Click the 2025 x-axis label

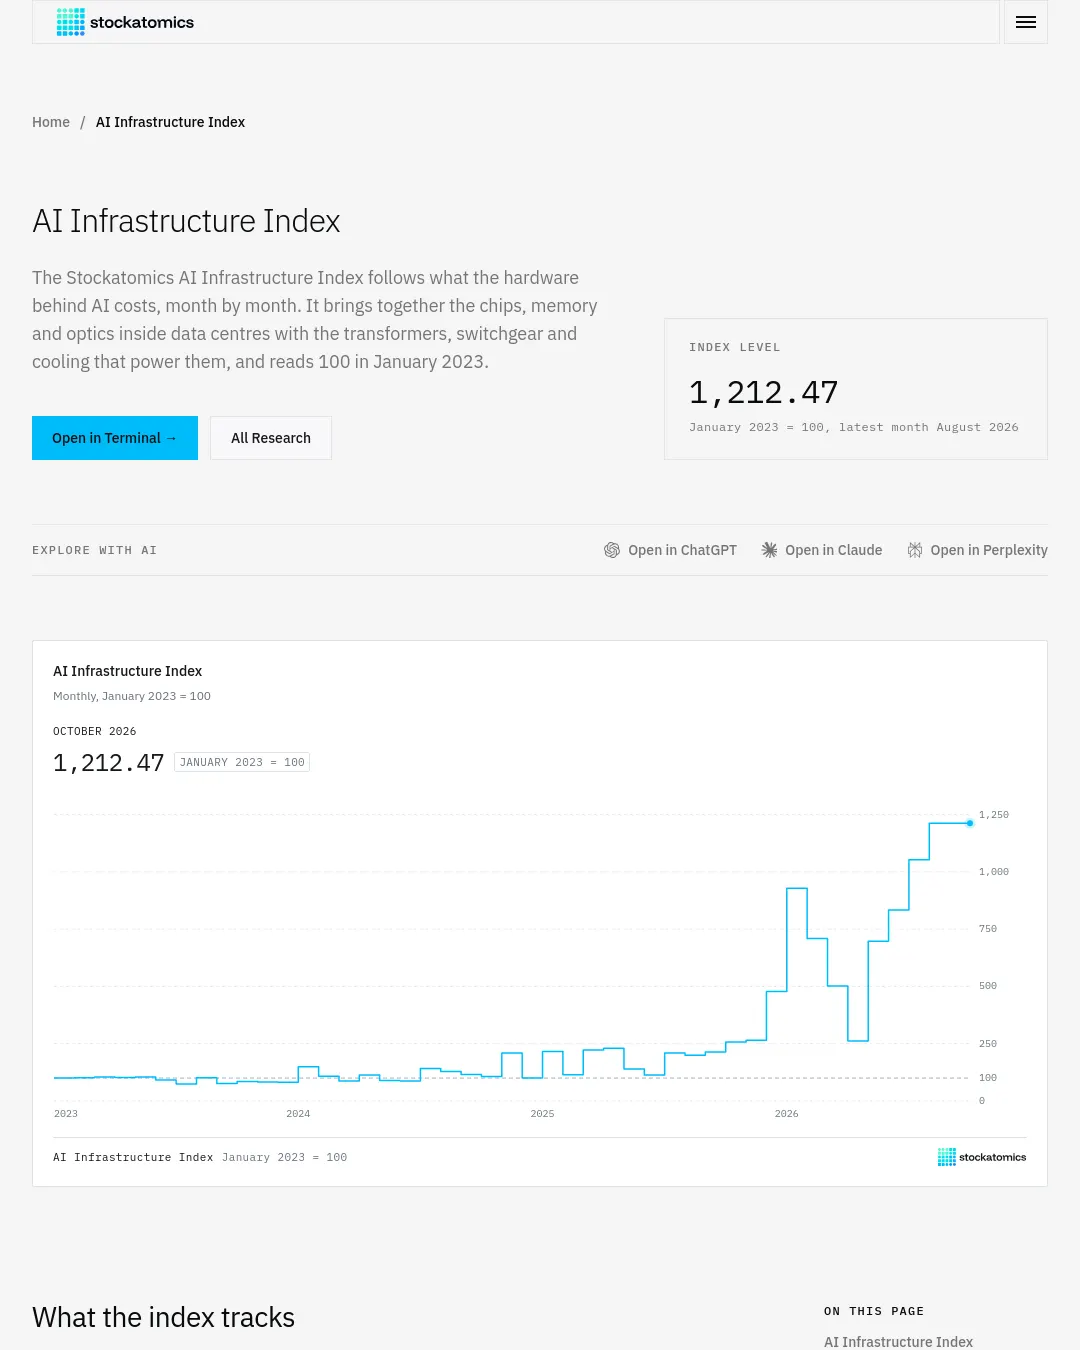[x=542, y=1113]
